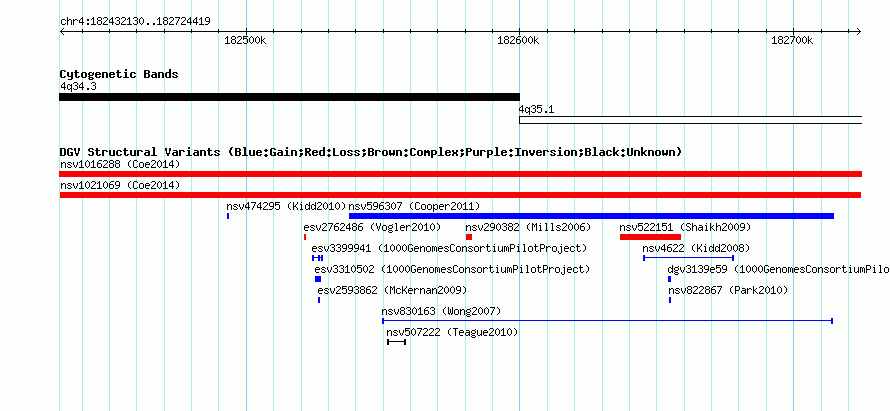Screen dimensions: 890x411
Task: Select the 4q34.3 black cytogenetic band
Action: point(289,97)
